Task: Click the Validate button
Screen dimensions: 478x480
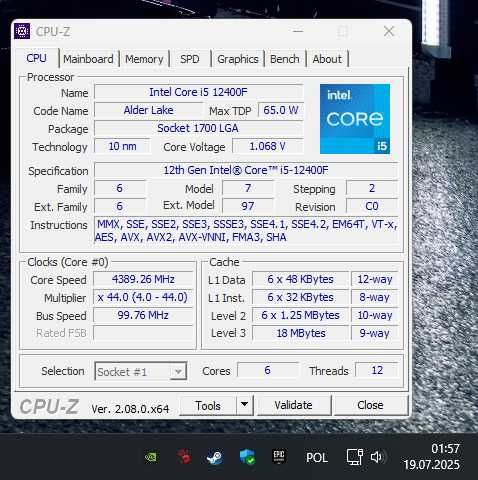Action: coord(294,405)
